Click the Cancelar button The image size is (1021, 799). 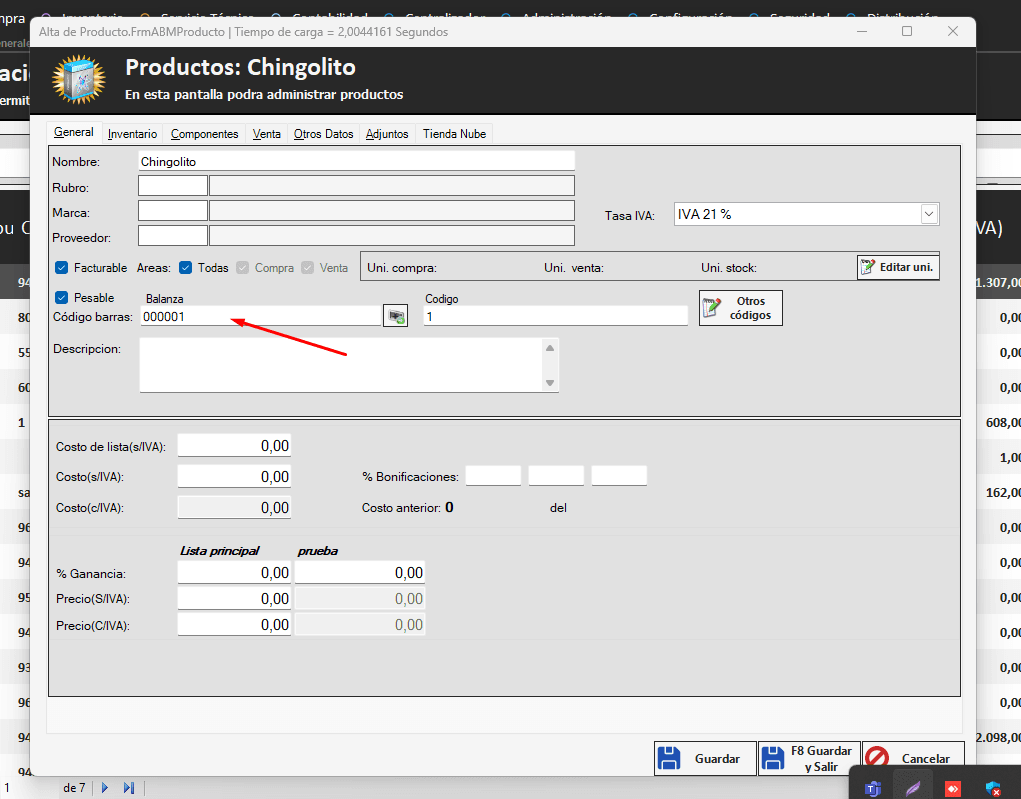click(913, 759)
